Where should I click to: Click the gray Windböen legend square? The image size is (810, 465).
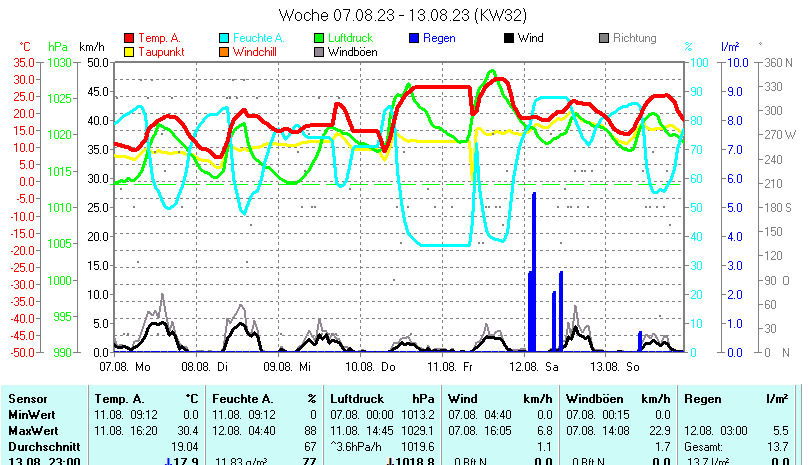click(320, 52)
